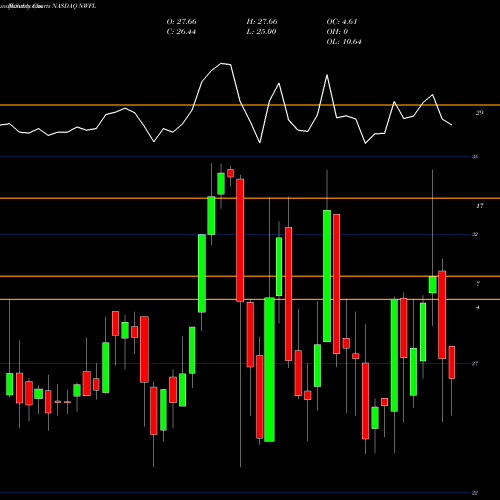Click the OC: 4.61 readout
This screenshot has width=500, height=500.
click(342, 22)
